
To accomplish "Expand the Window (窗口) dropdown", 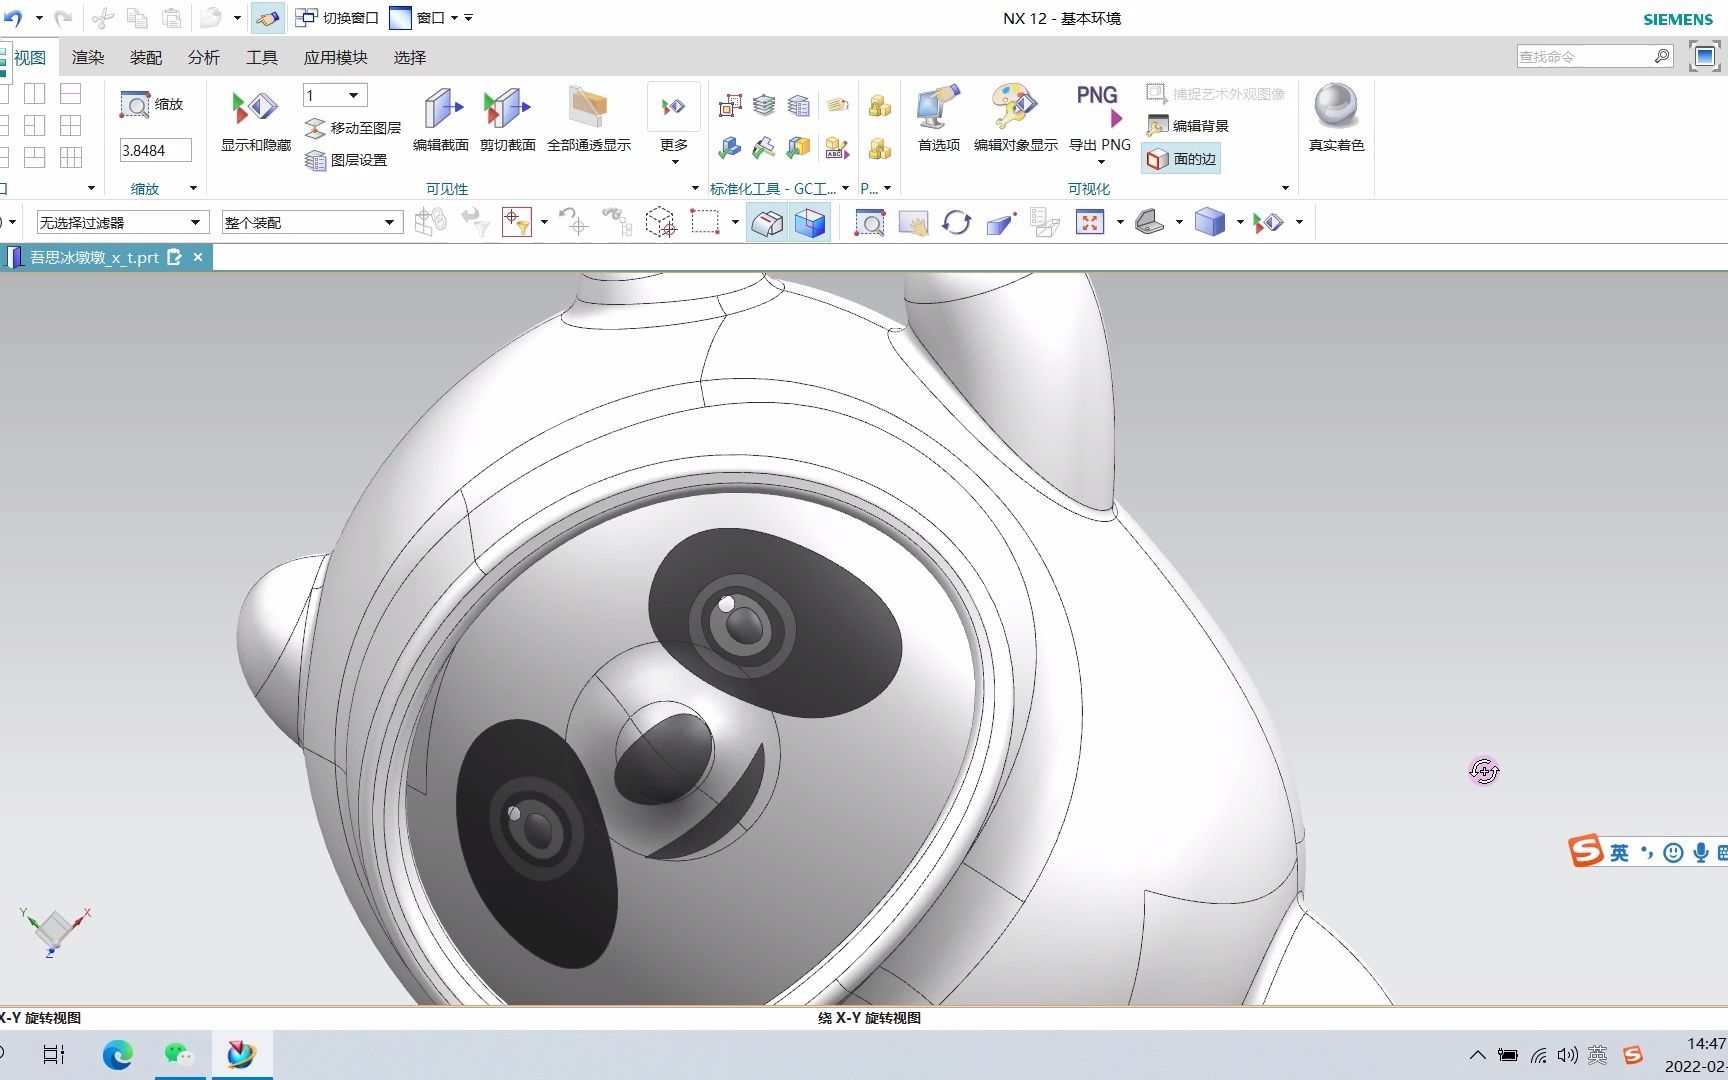I will point(454,18).
